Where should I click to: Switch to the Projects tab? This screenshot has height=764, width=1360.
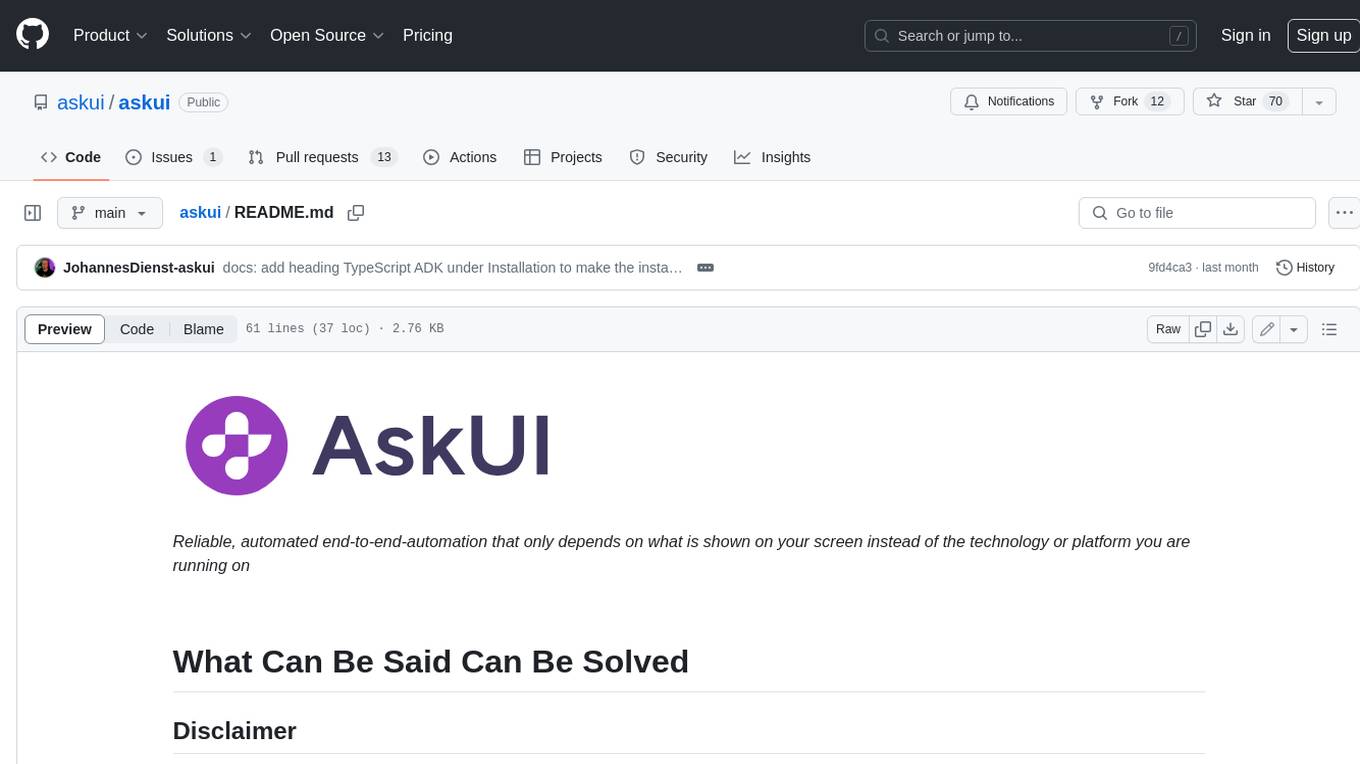pyautogui.click(x=563, y=157)
